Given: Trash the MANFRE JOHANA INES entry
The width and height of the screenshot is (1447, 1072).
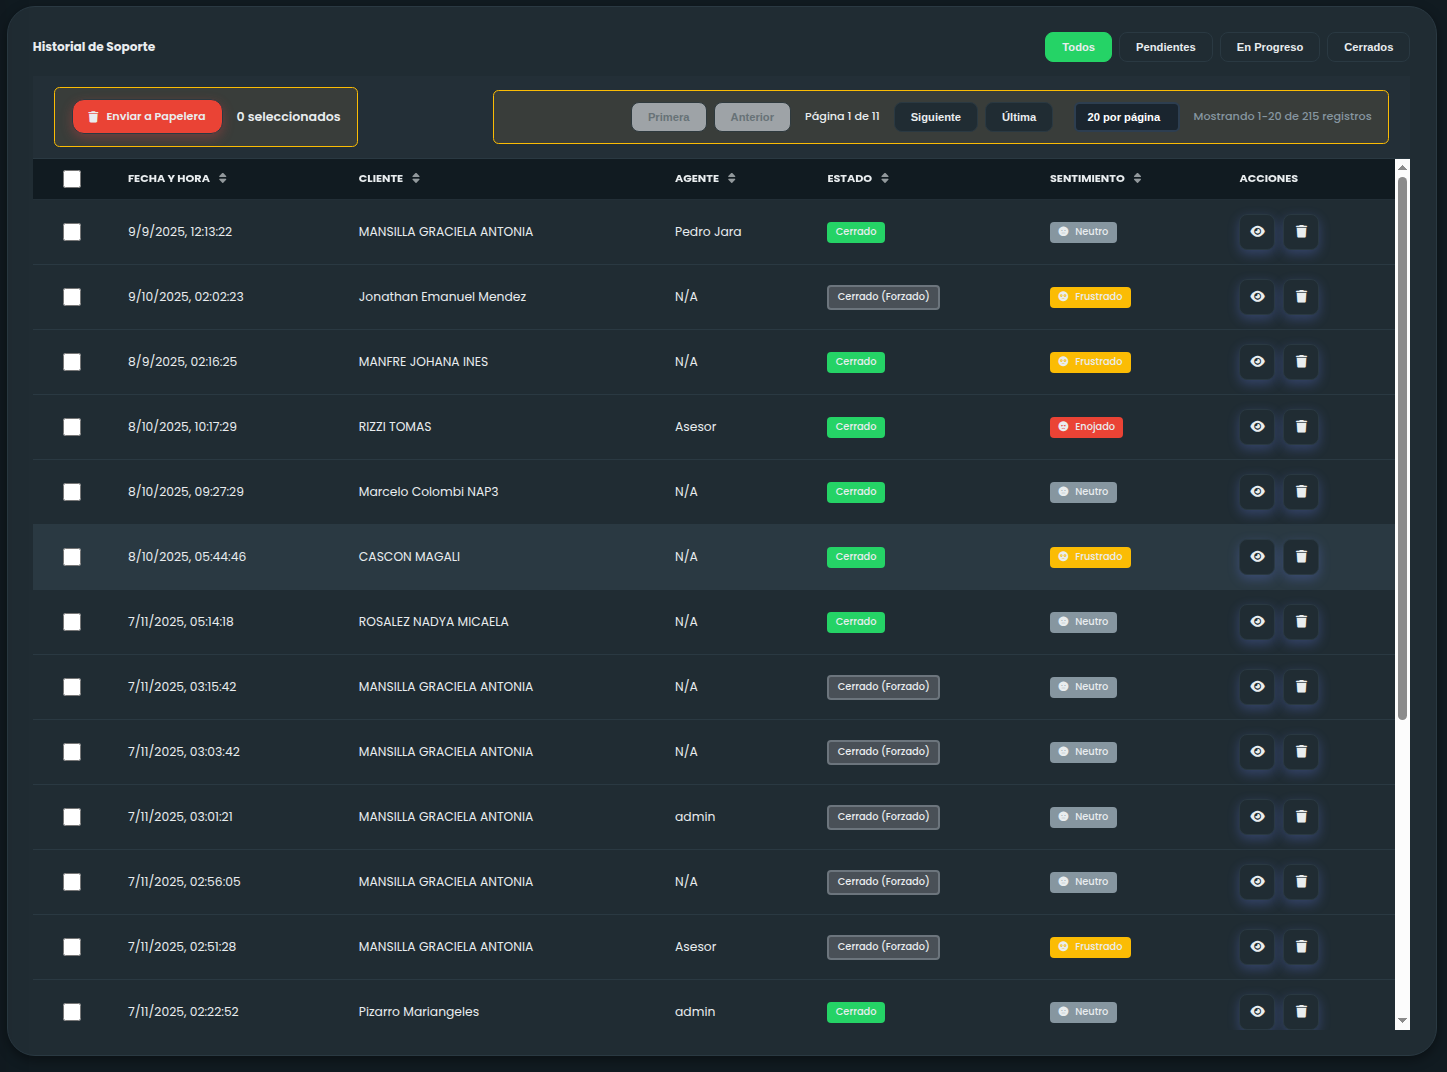Looking at the screenshot, I should click(1301, 362).
